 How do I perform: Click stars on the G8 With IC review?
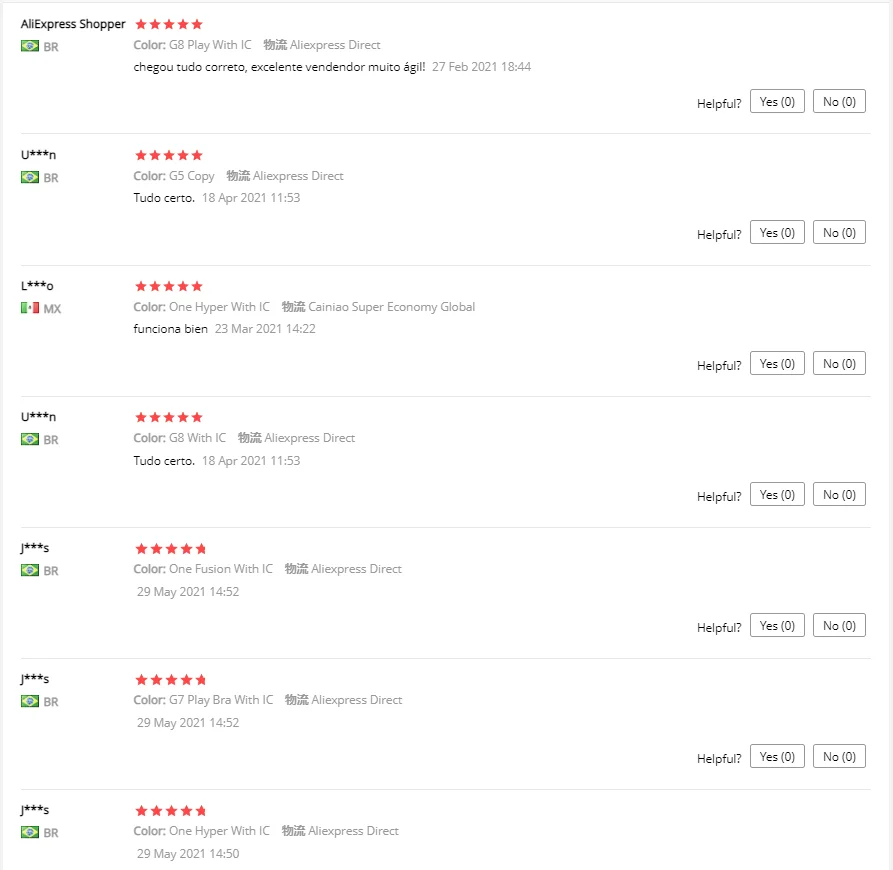point(169,417)
